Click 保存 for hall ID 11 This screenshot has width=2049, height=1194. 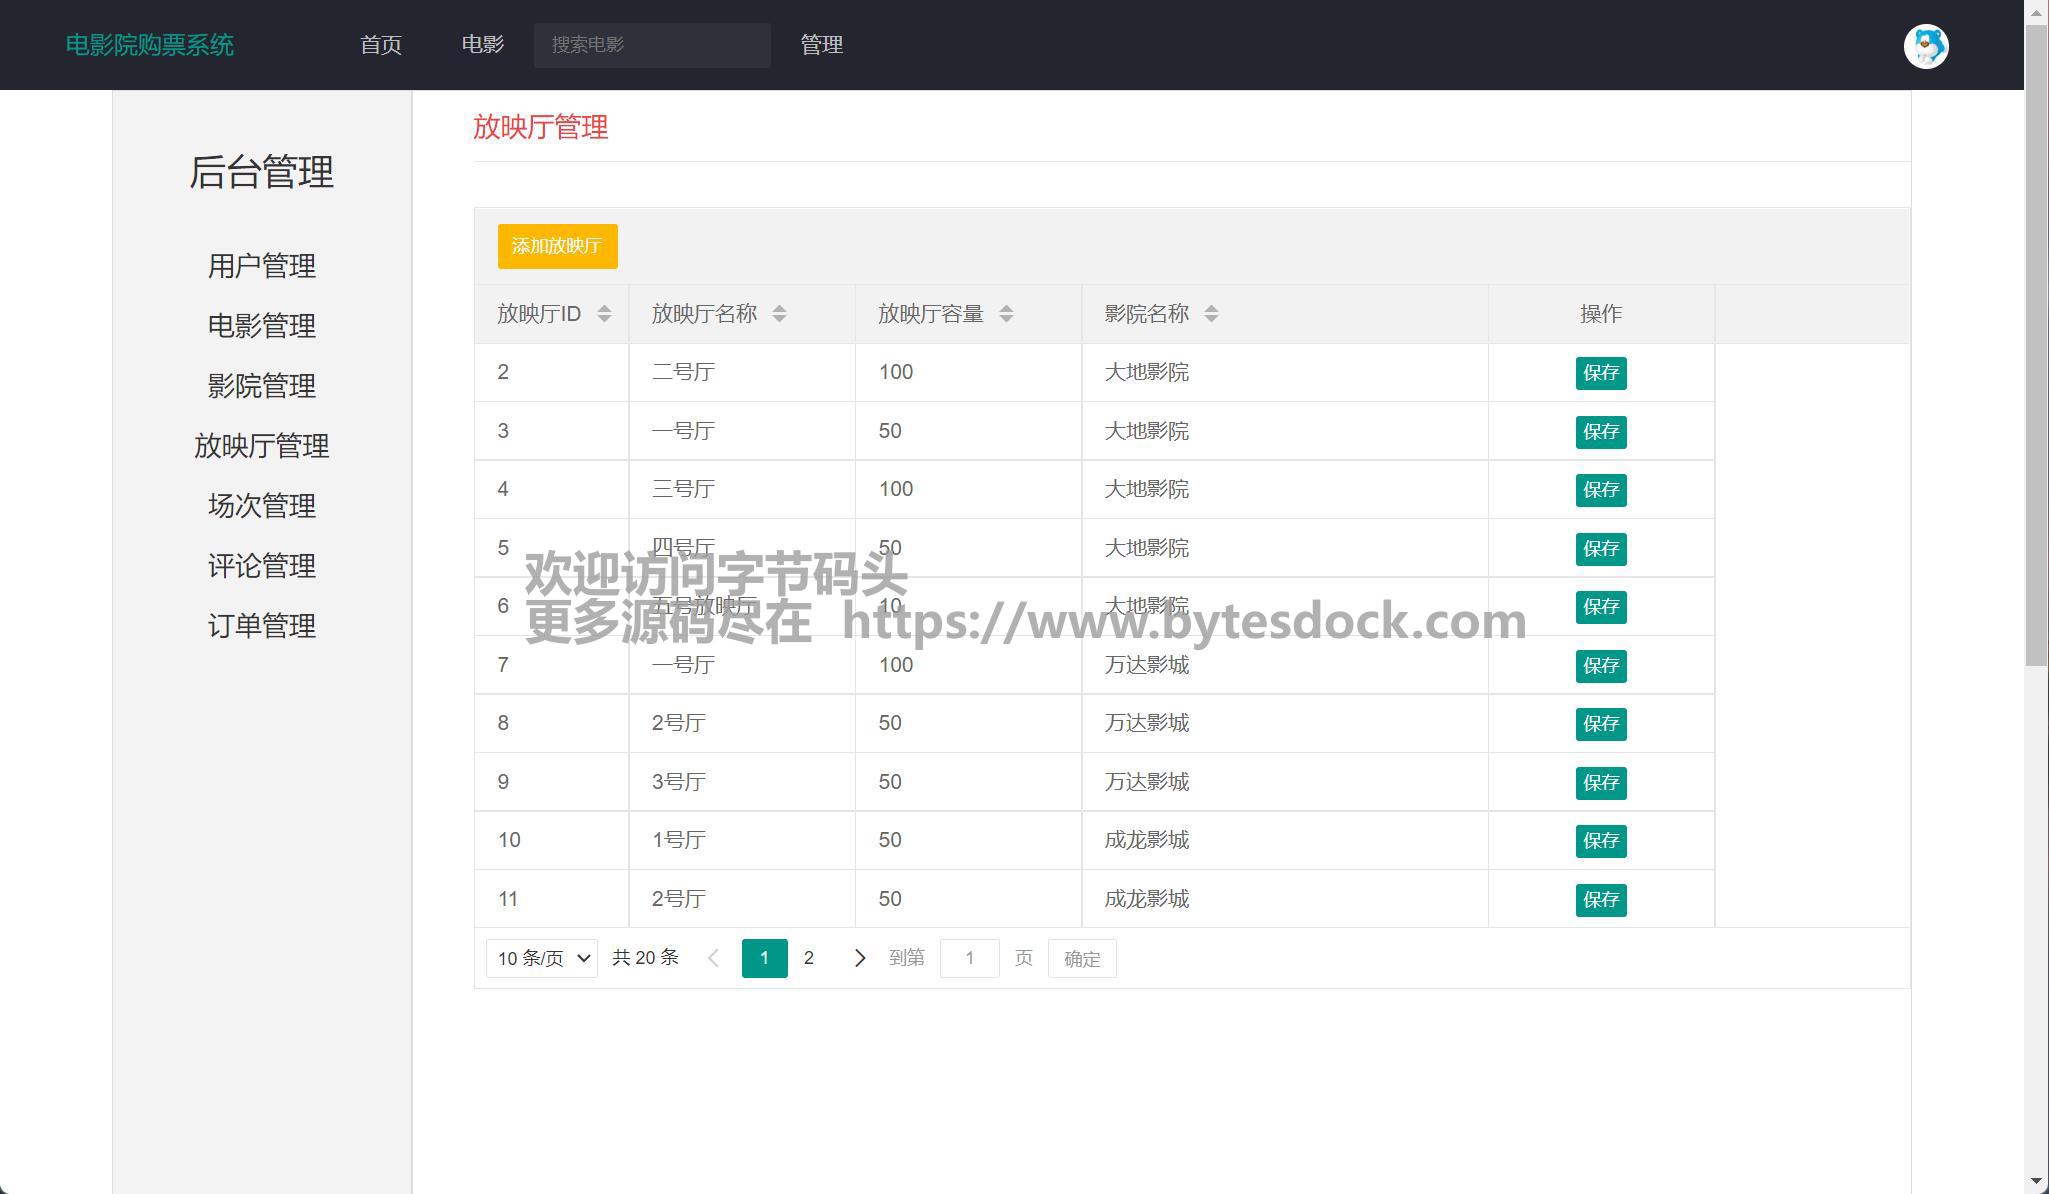coord(1600,900)
